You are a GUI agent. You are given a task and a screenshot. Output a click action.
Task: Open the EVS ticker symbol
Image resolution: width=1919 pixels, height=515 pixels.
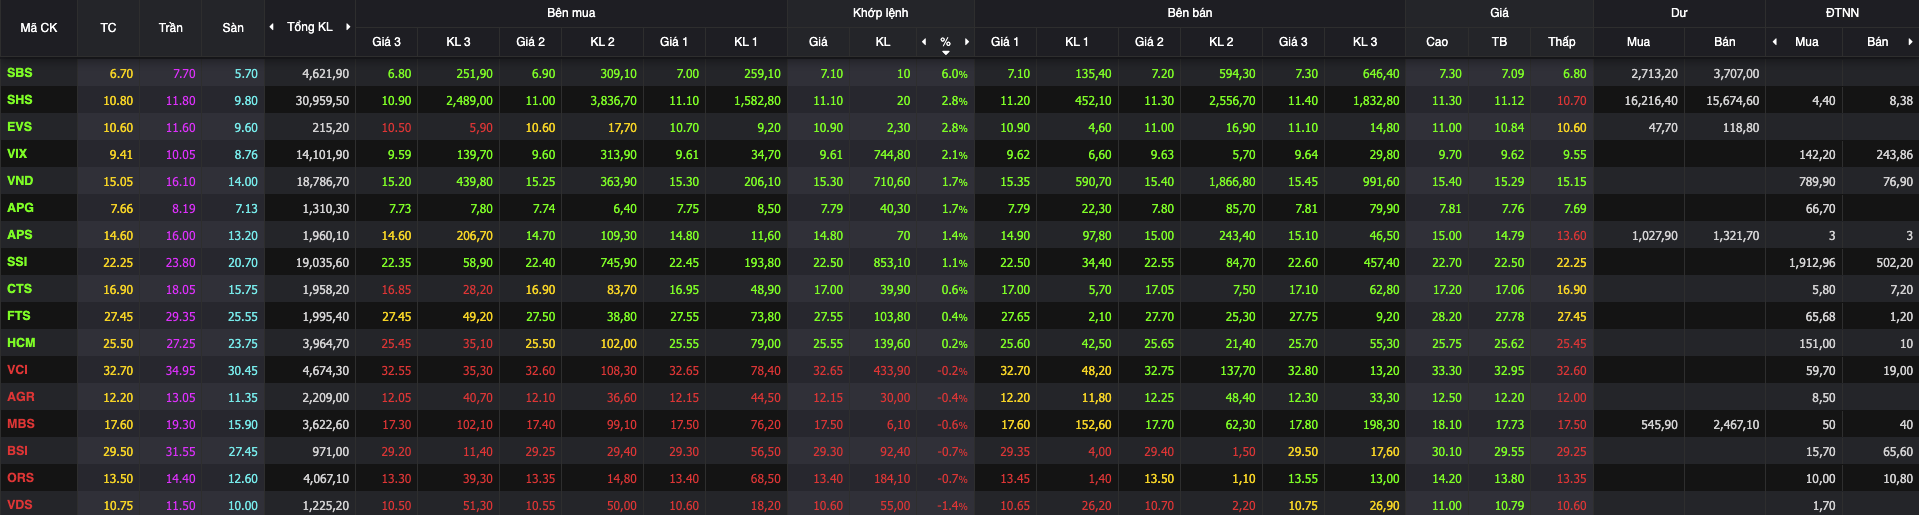tap(20, 127)
